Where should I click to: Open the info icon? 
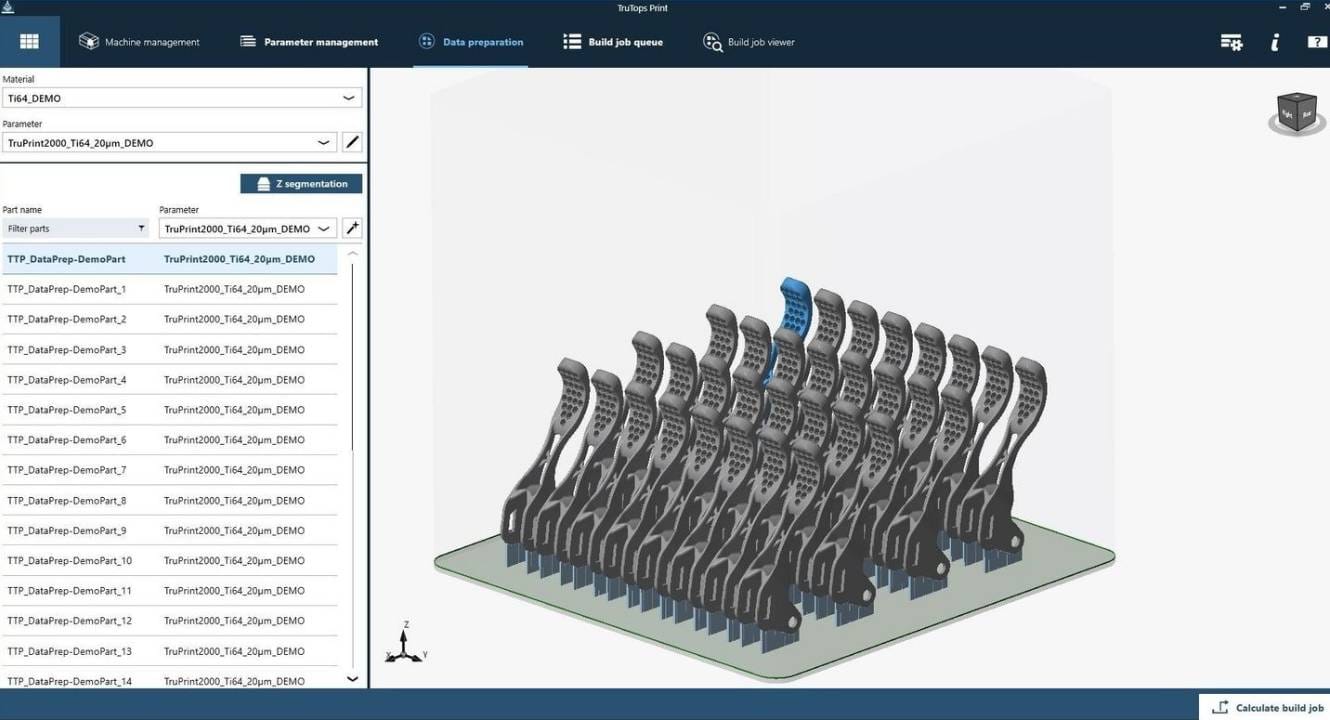(x=1275, y=42)
